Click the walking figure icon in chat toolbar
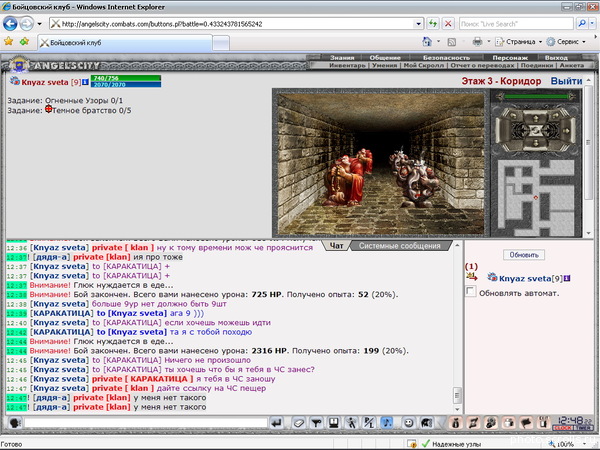Screen dimensions: 600x450 (x=352, y=423)
